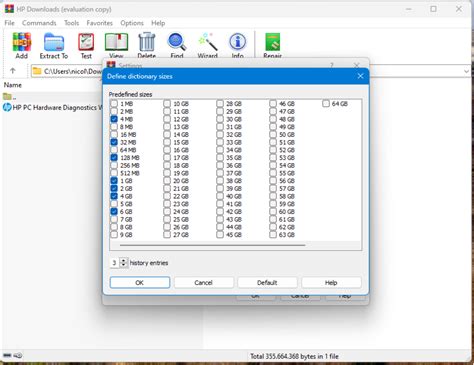The width and height of the screenshot is (474, 365).
Task: Check the 512 MB checkbox
Action: (x=114, y=173)
